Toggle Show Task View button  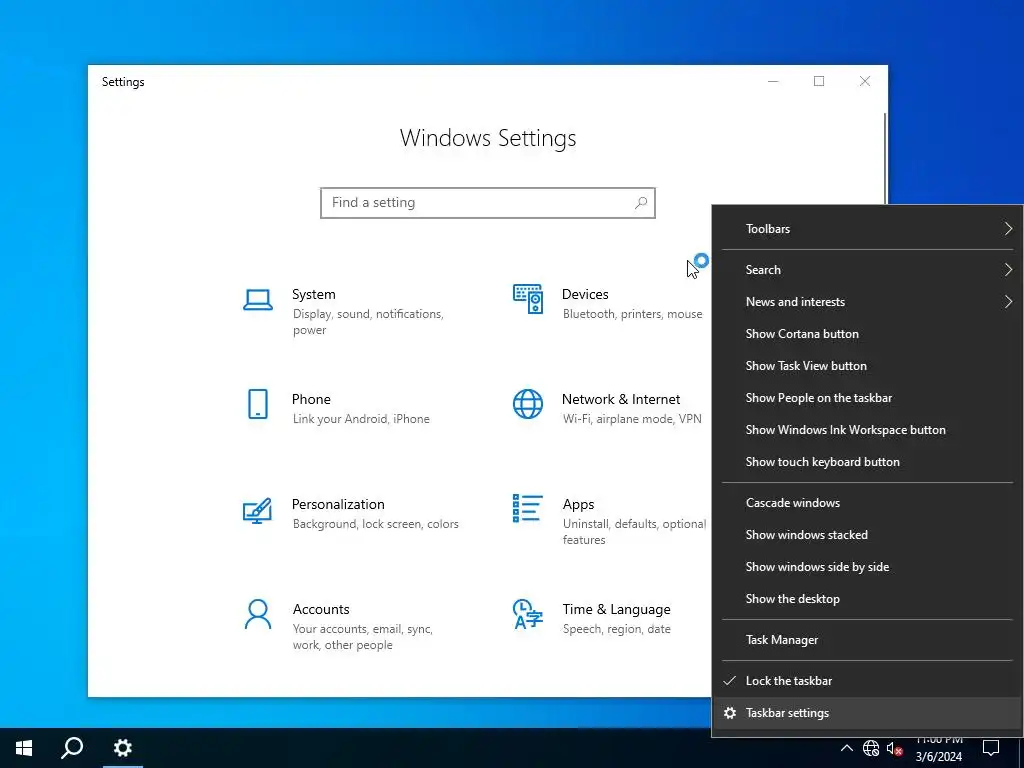(x=867, y=366)
